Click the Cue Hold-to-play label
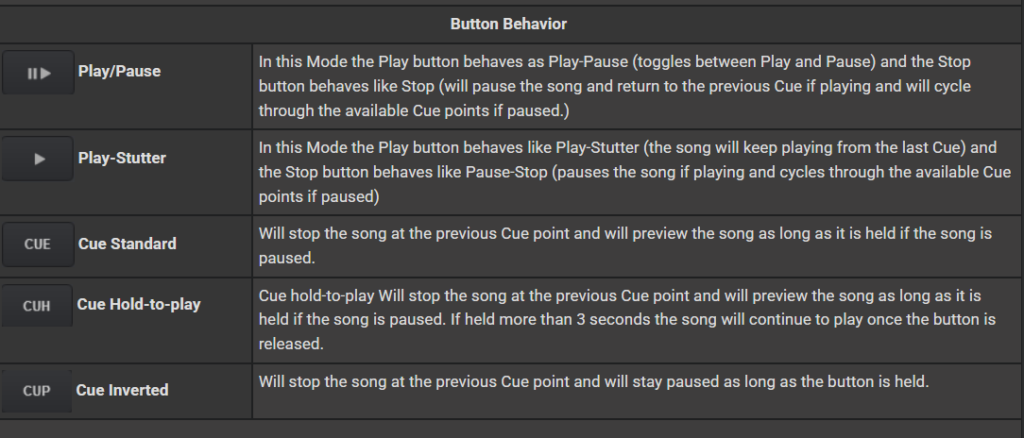Viewport: 1024px width, 438px height. coord(139,304)
